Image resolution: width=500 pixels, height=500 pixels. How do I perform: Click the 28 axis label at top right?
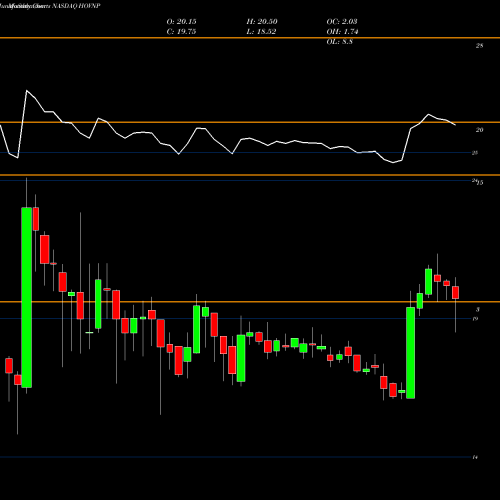pyautogui.click(x=479, y=46)
